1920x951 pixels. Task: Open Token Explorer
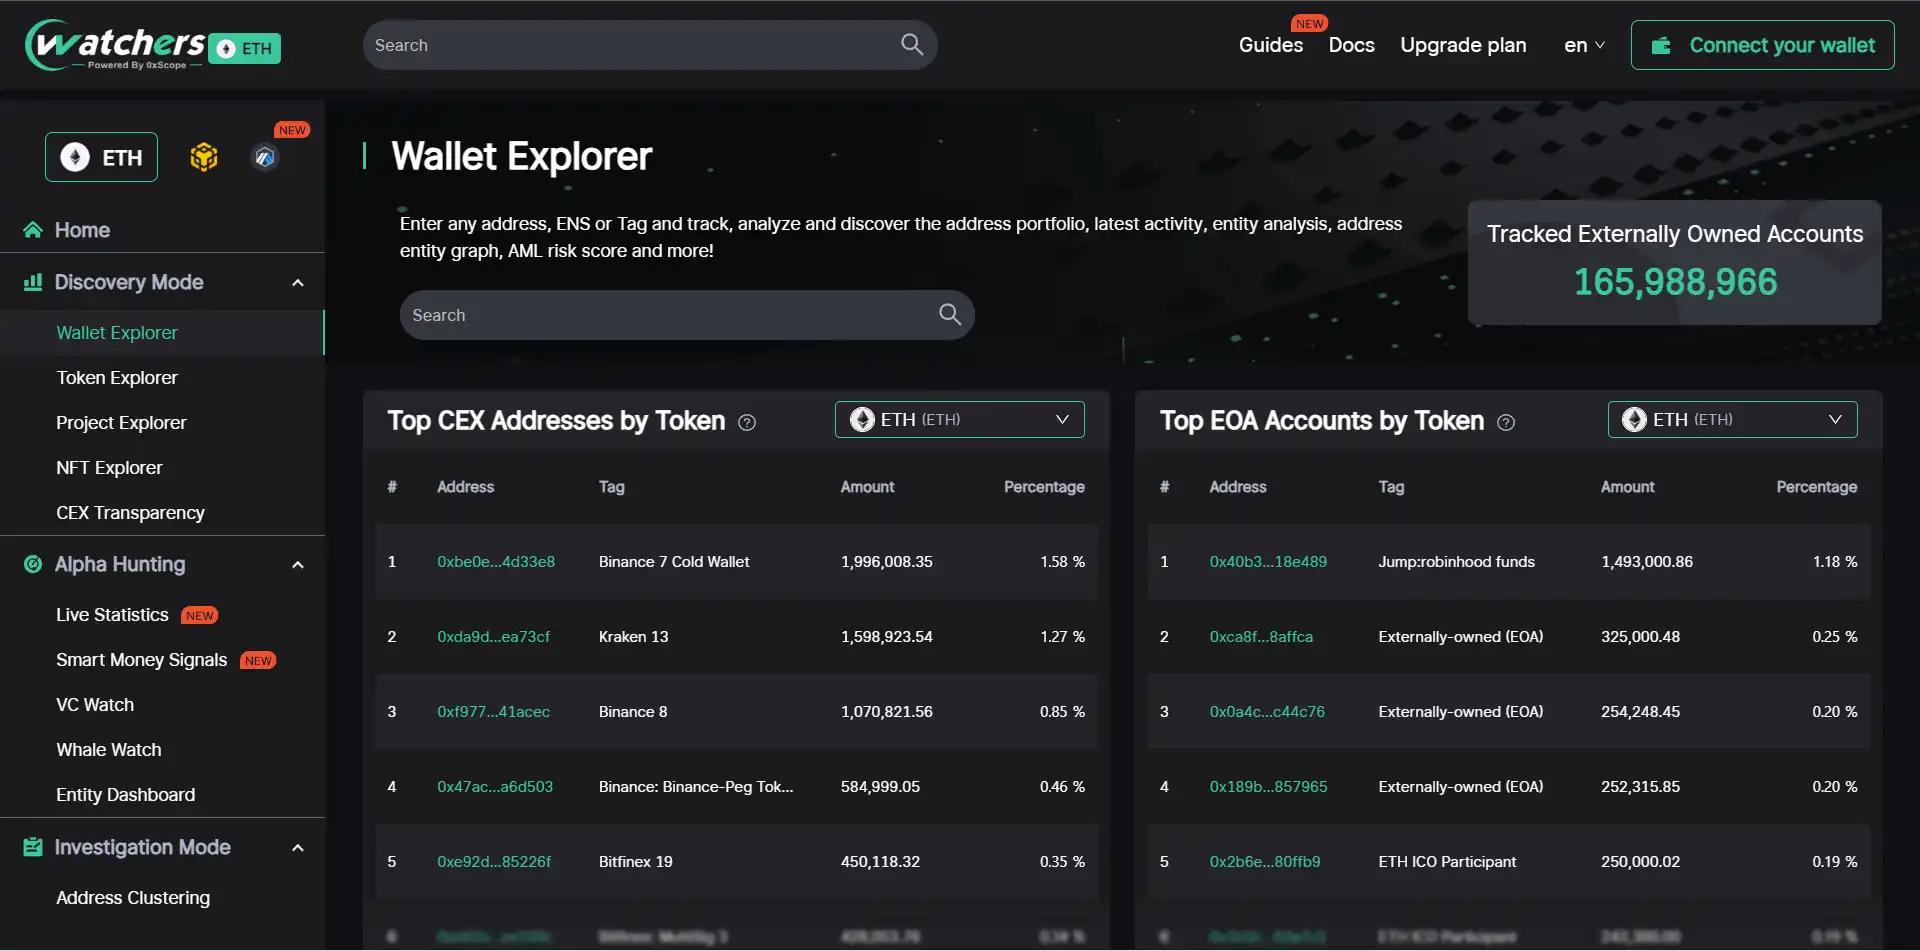(117, 378)
